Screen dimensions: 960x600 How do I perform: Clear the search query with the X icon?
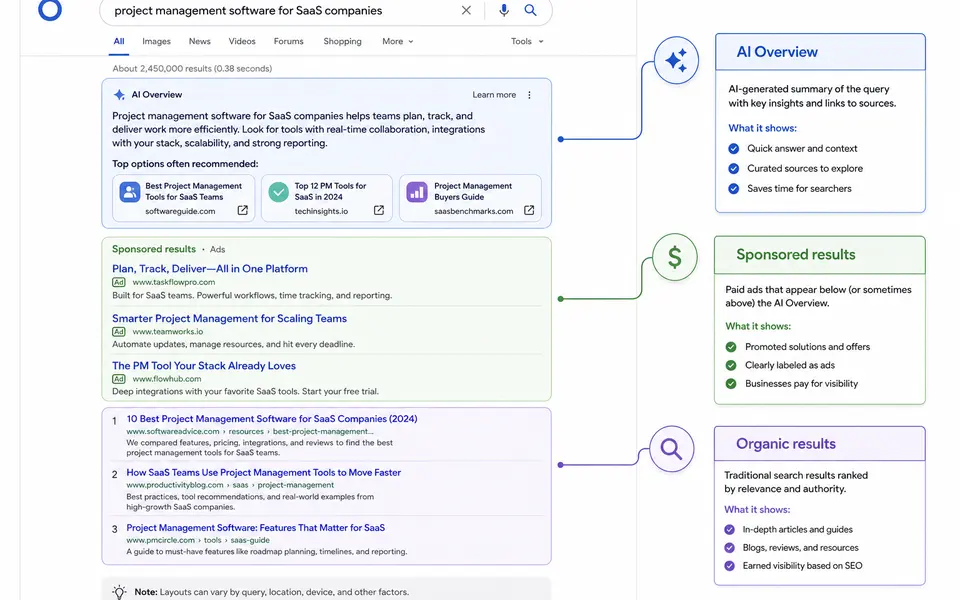tap(466, 10)
